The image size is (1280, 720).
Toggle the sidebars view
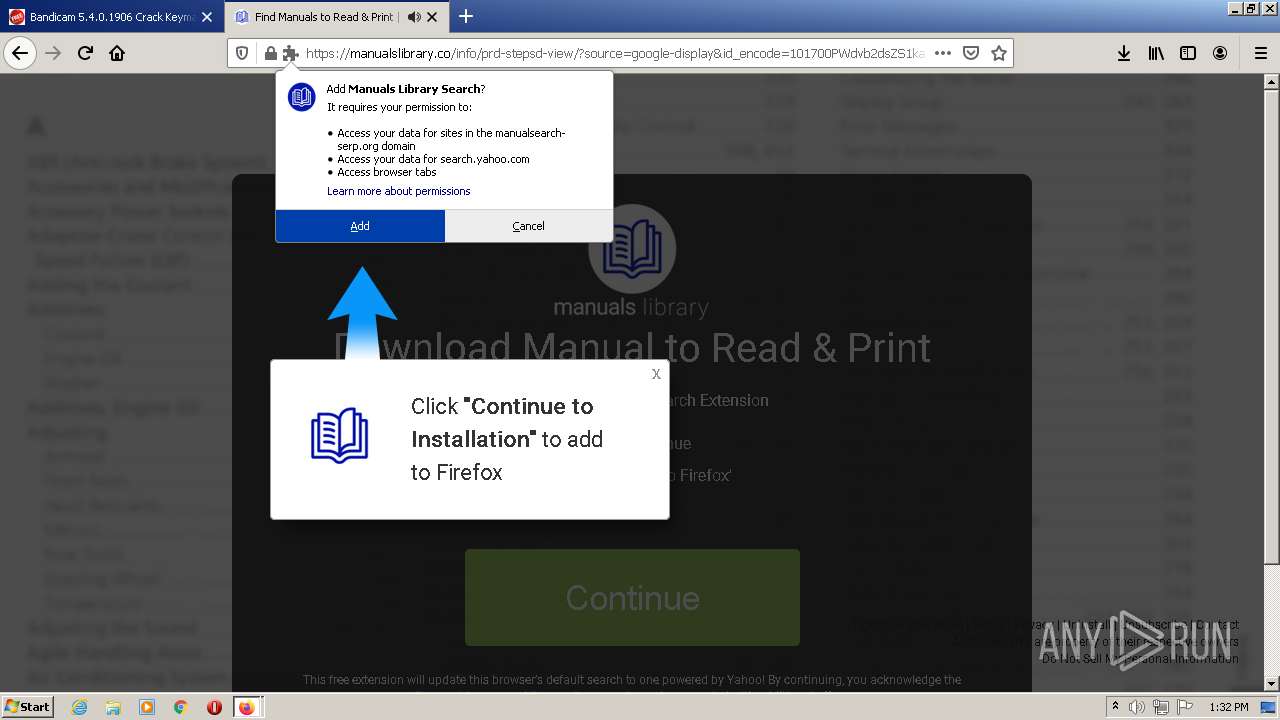coord(1188,53)
